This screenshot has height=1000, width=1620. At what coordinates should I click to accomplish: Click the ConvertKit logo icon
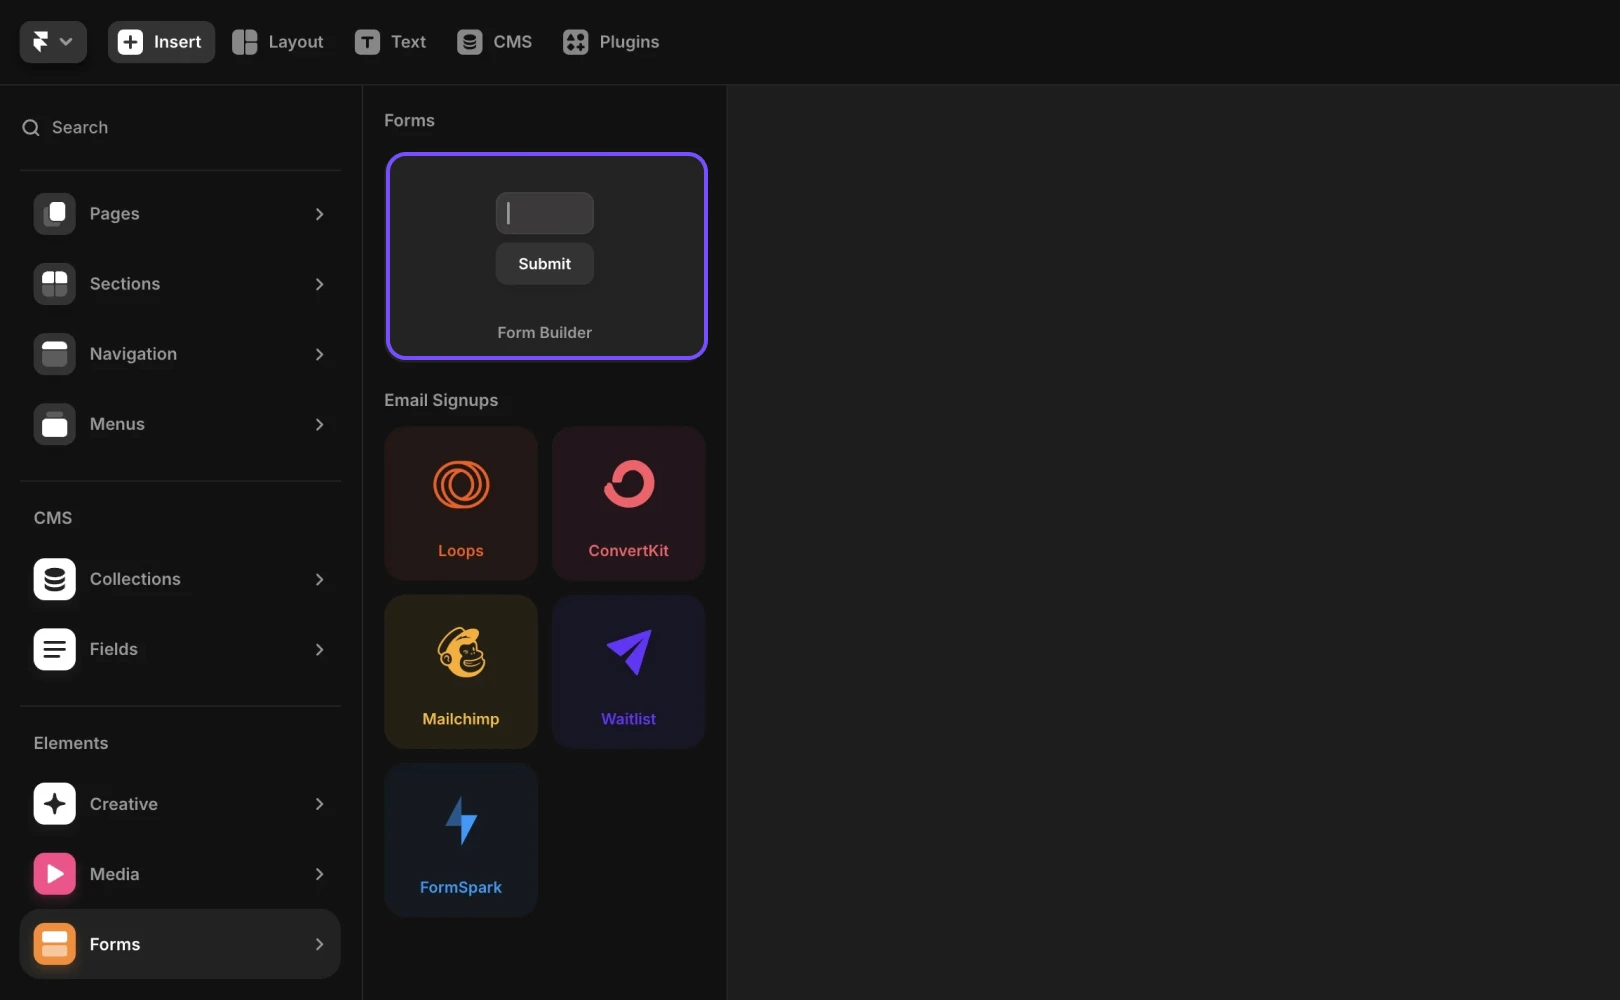(629, 484)
